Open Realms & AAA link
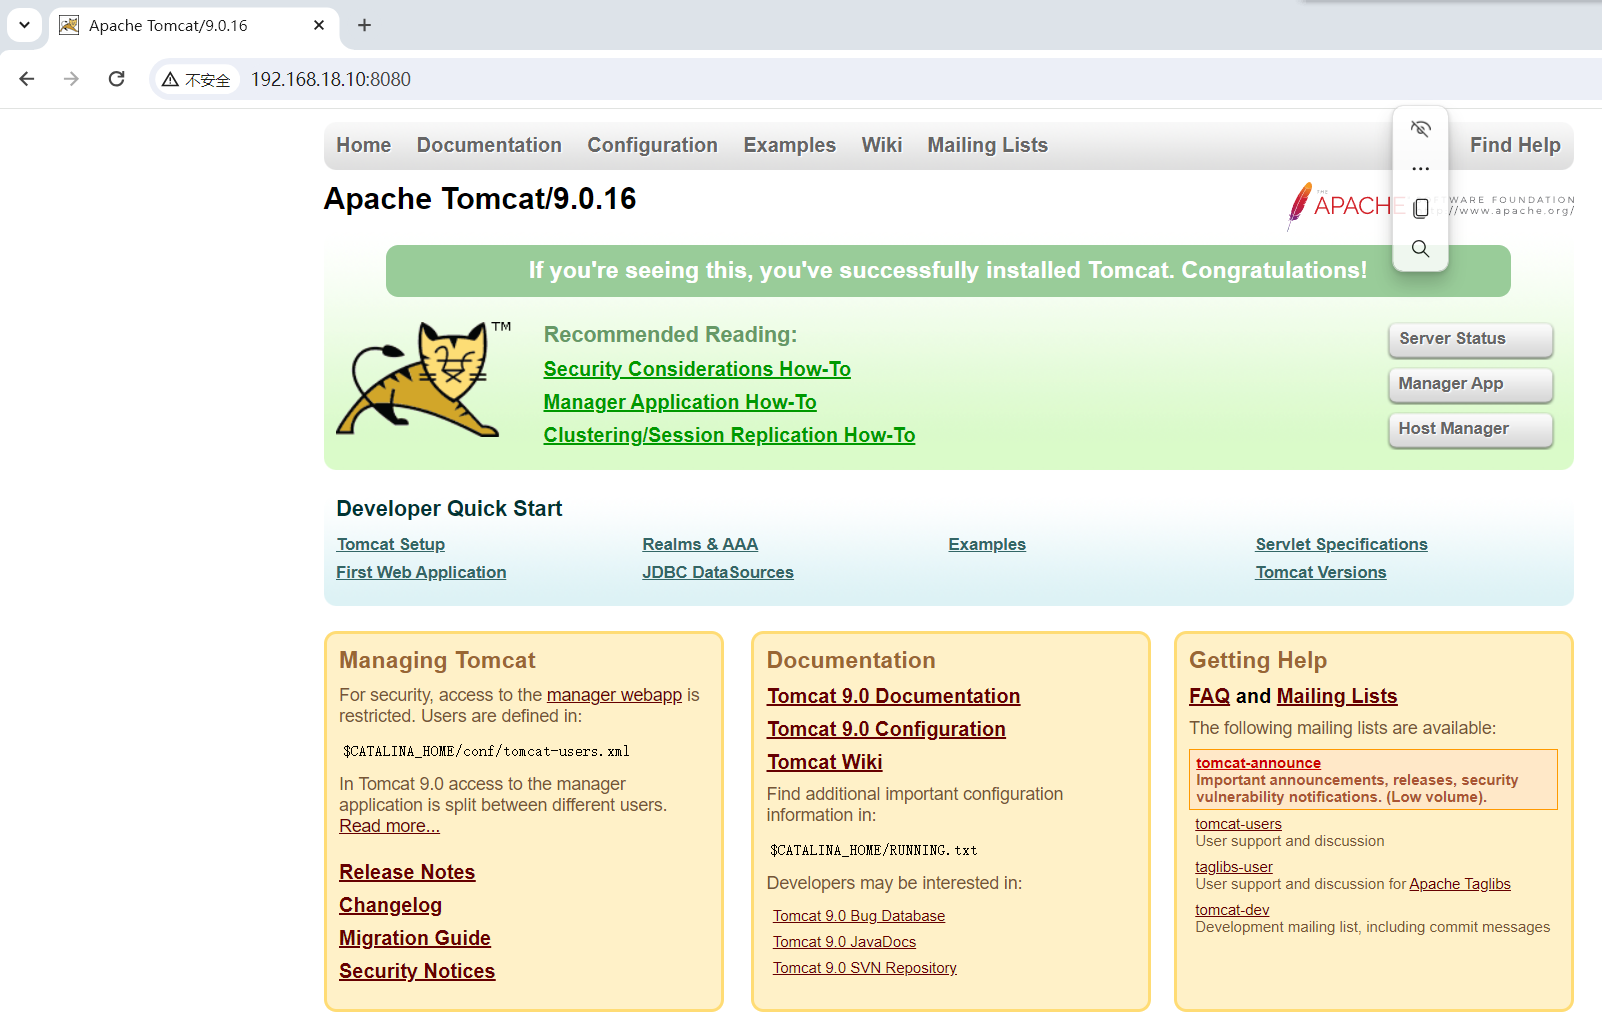 click(x=700, y=544)
